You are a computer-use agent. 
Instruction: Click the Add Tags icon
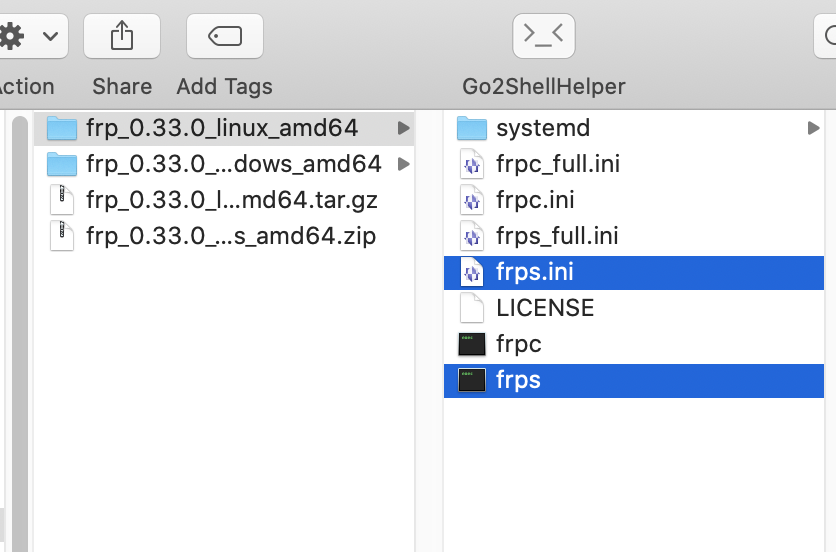pyautogui.click(x=224, y=37)
